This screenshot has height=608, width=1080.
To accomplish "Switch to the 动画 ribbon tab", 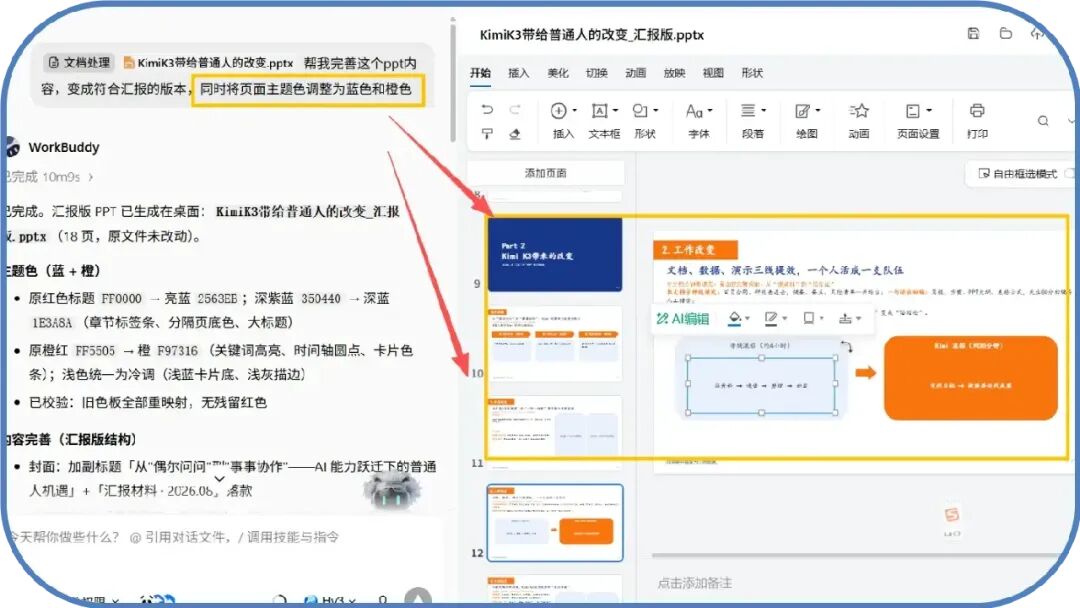I will (x=636, y=73).
